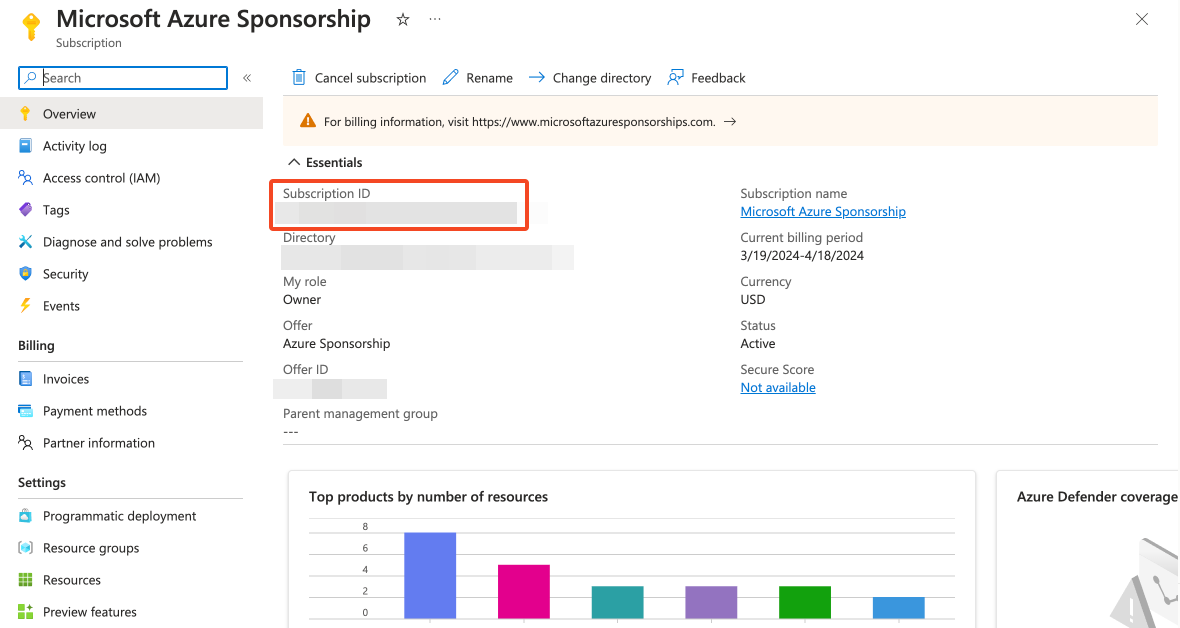Click the Partner information icon
The width and height of the screenshot is (1180, 628).
pyautogui.click(x=26, y=443)
